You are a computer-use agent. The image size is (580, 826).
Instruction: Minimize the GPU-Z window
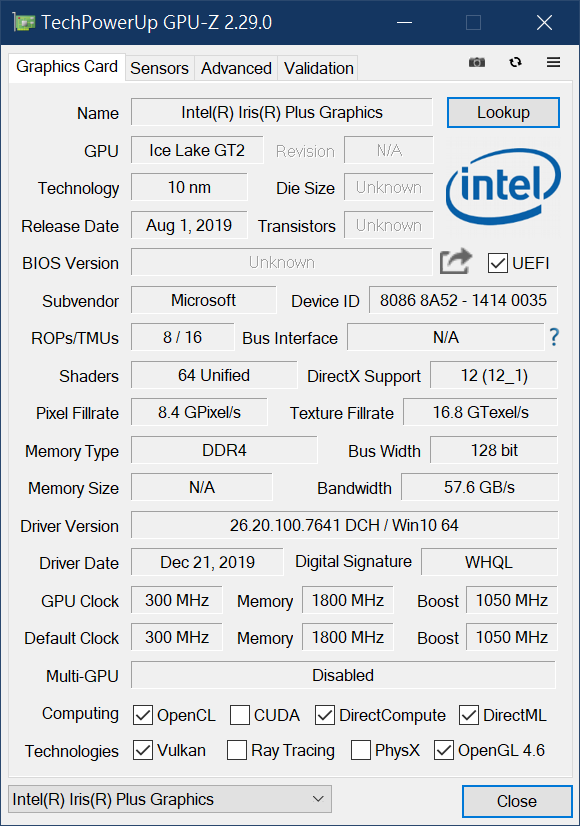[404, 23]
